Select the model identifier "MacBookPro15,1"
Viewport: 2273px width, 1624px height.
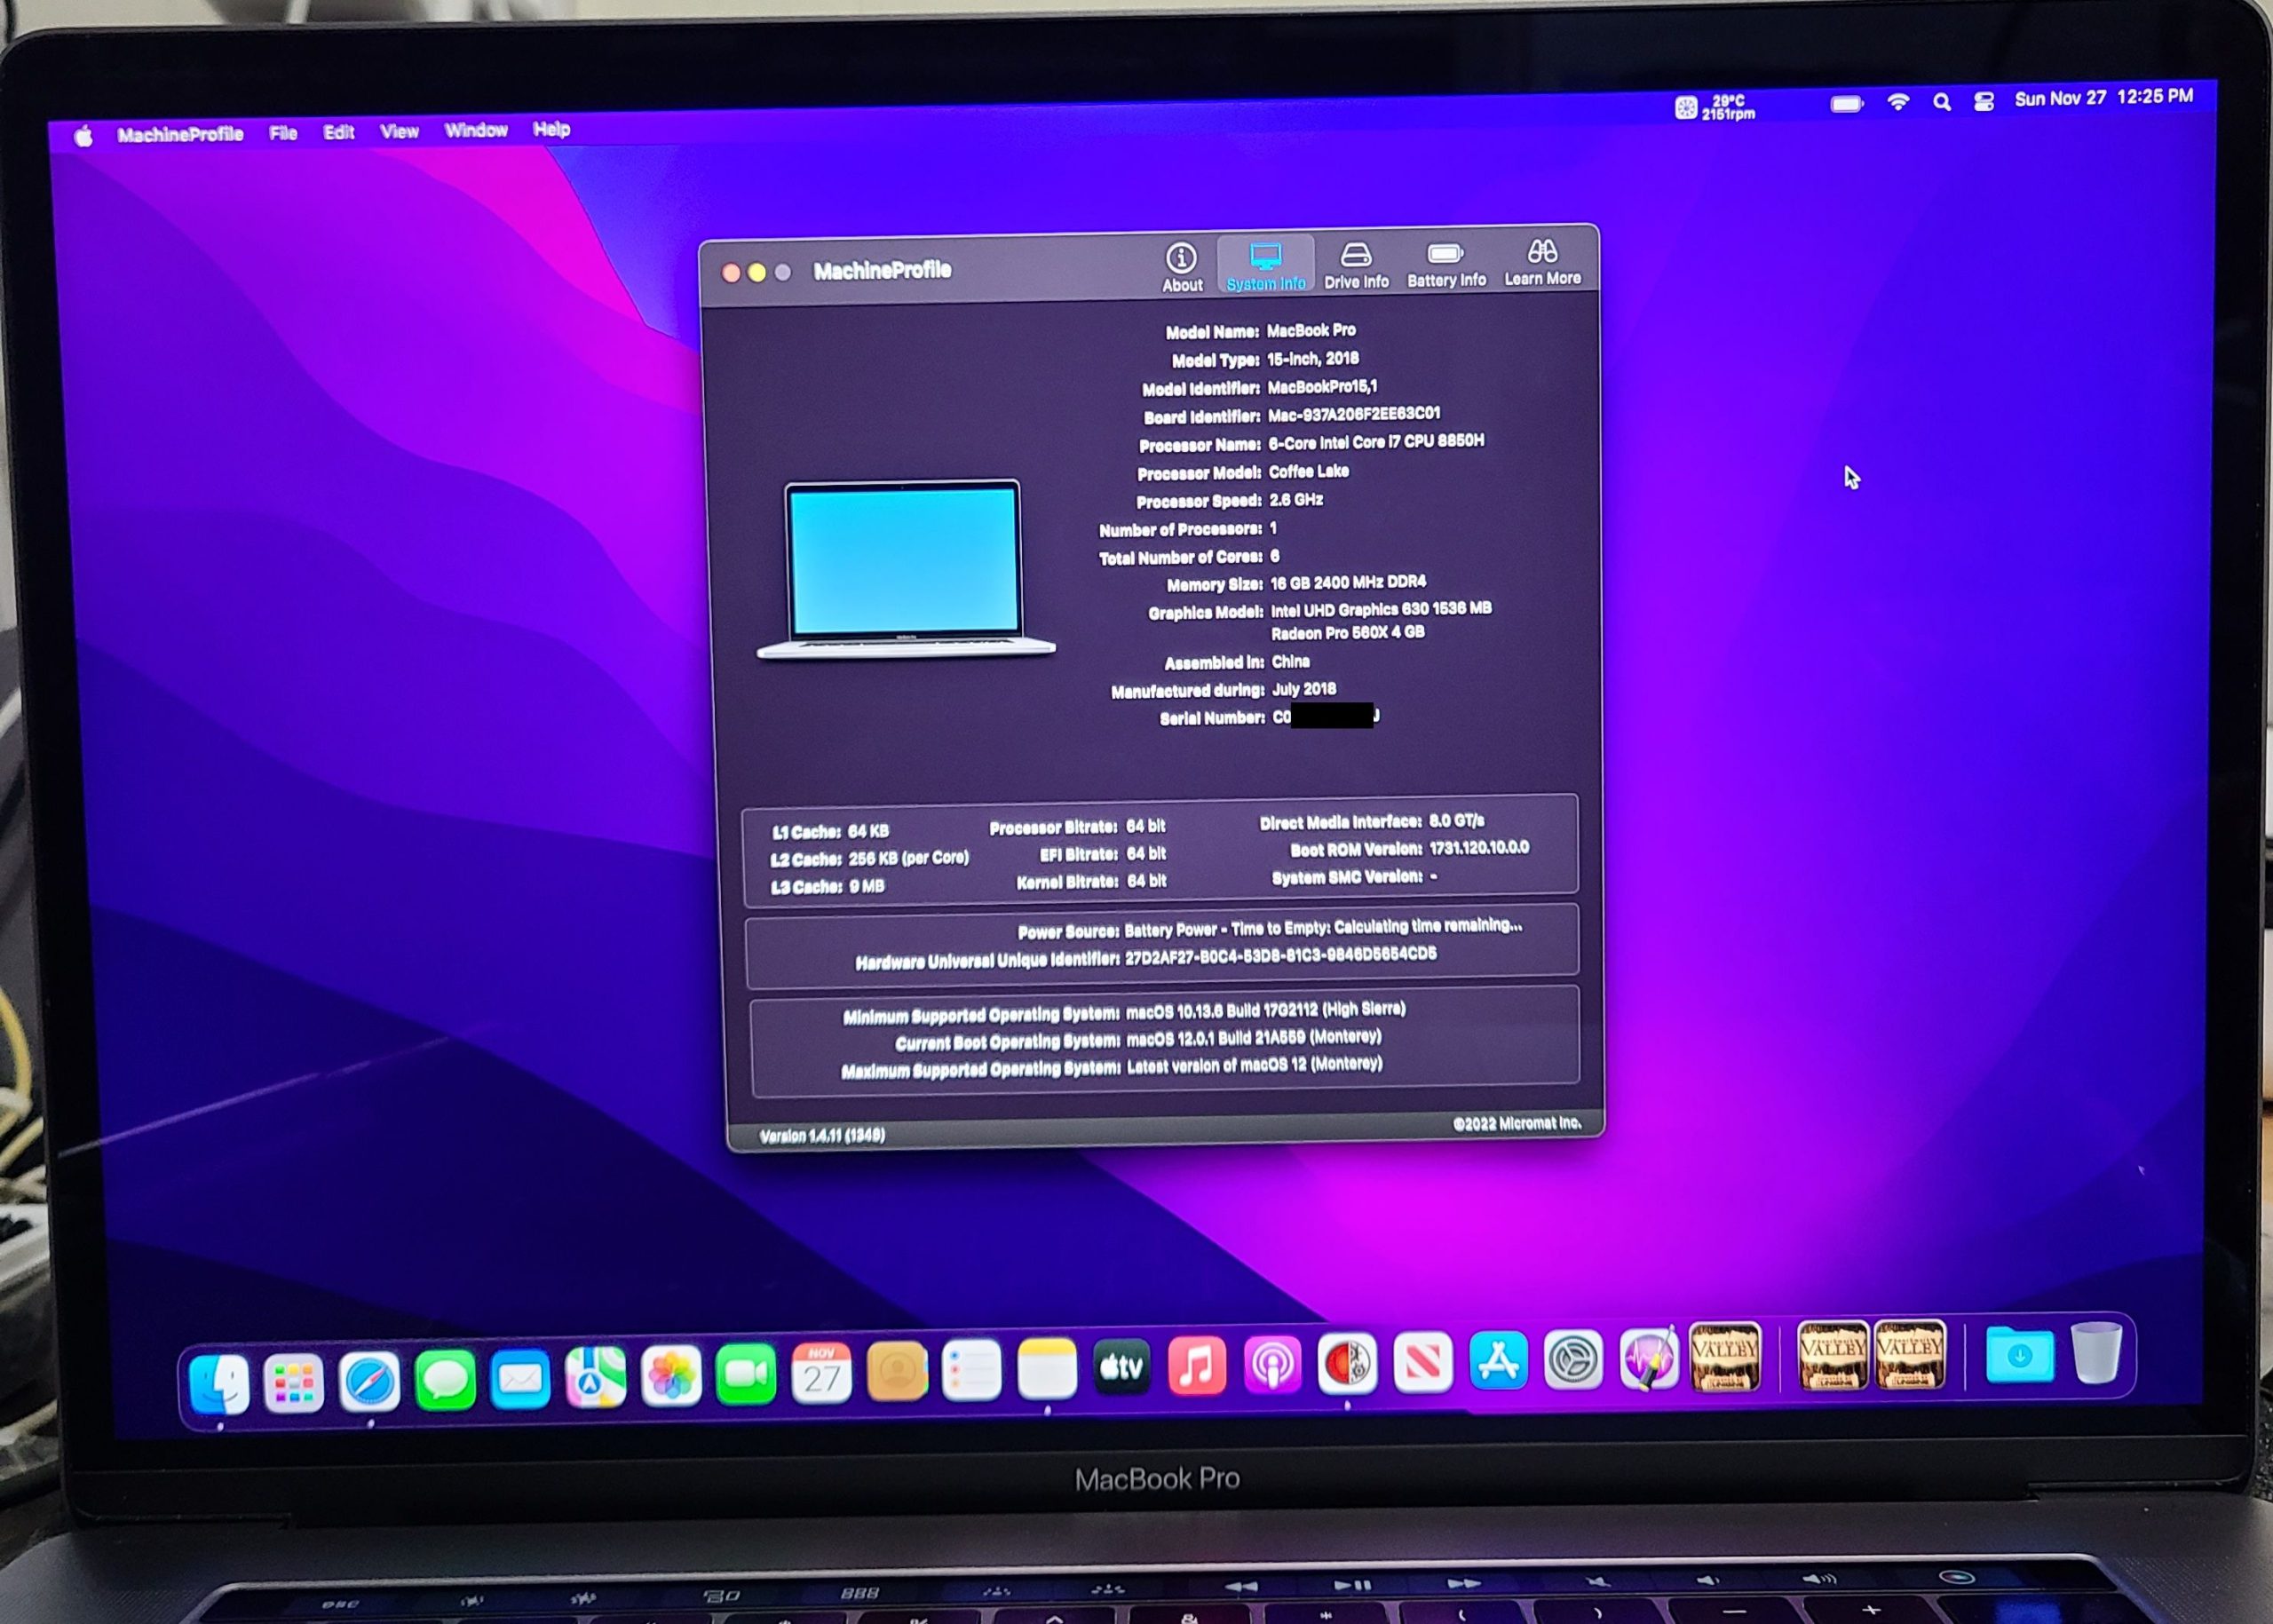[1322, 386]
